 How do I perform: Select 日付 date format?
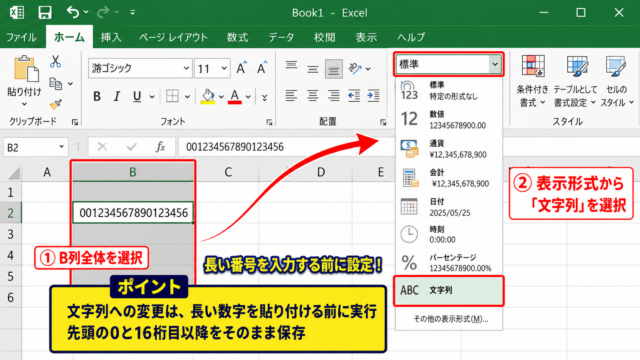pyautogui.click(x=449, y=207)
